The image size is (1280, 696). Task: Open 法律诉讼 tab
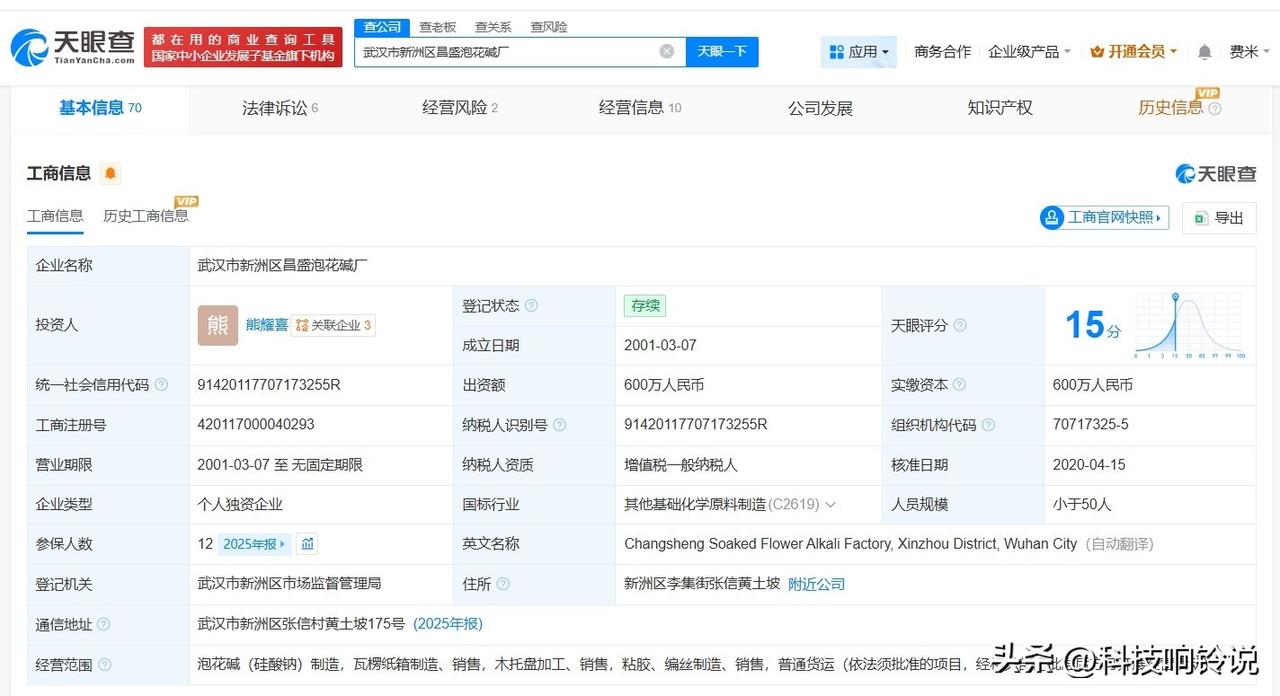click(x=280, y=108)
